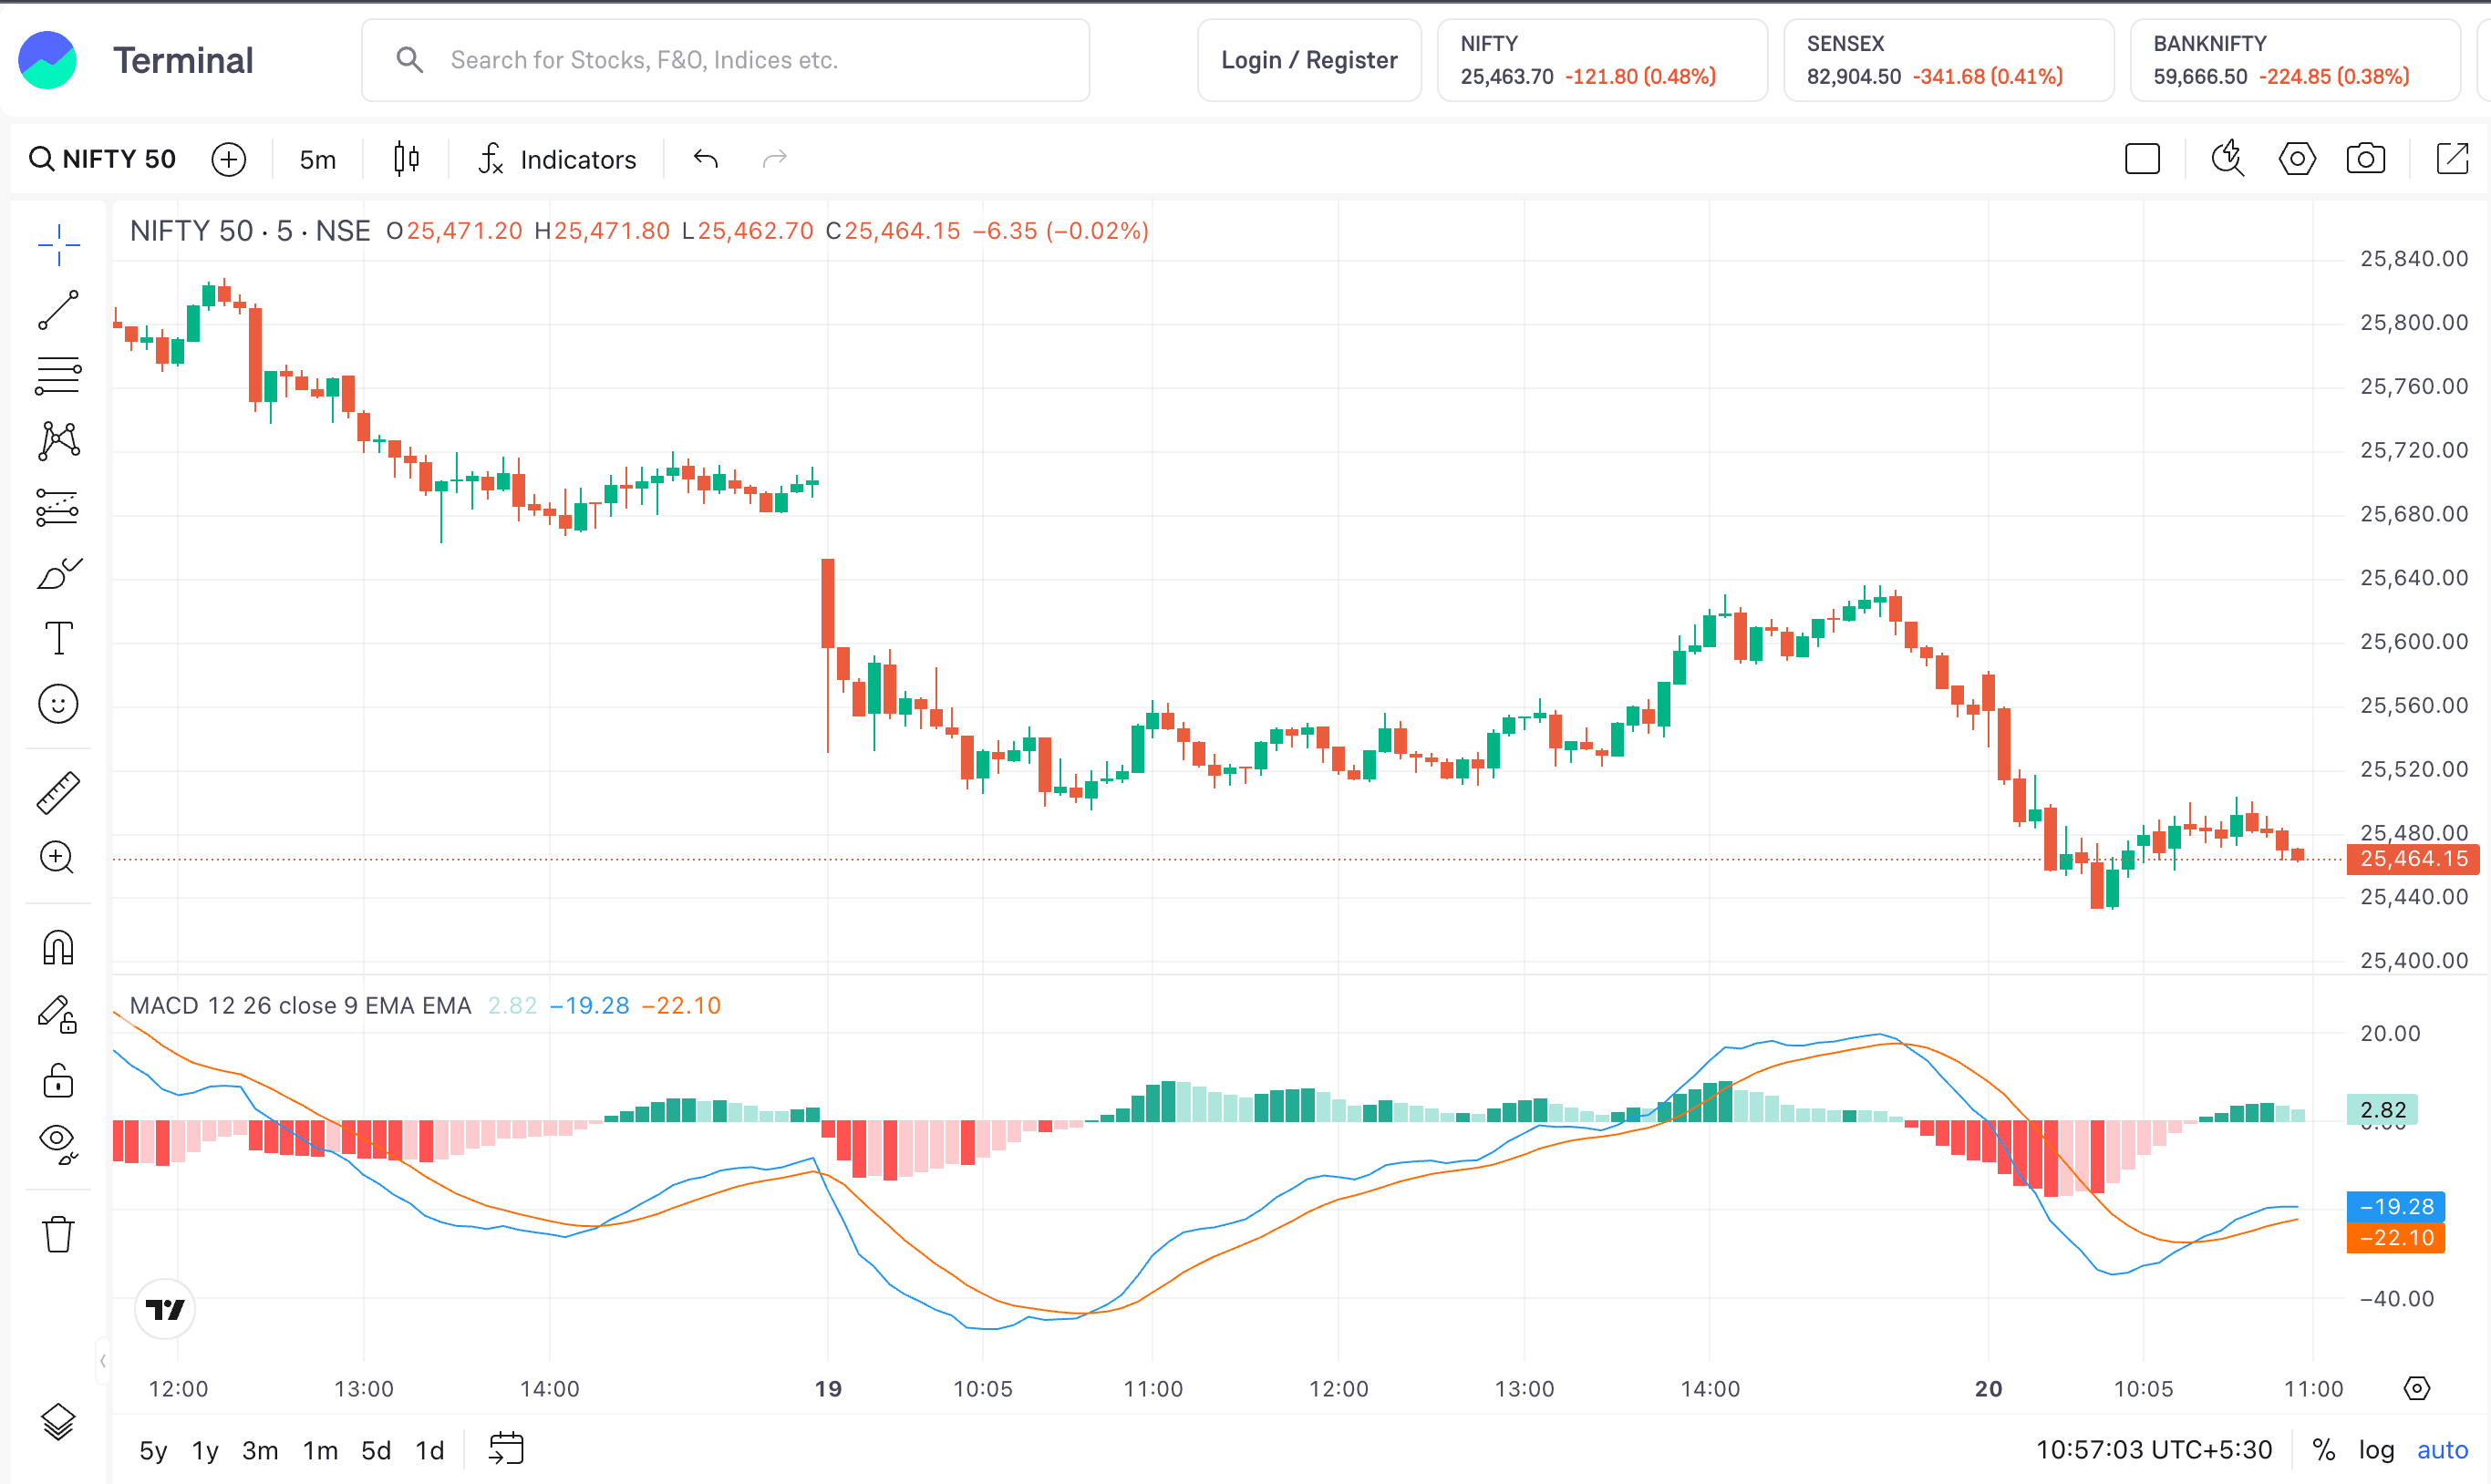This screenshot has width=2491, height=1484.
Task: Select the 5d time range
Action: pyautogui.click(x=375, y=1450)
